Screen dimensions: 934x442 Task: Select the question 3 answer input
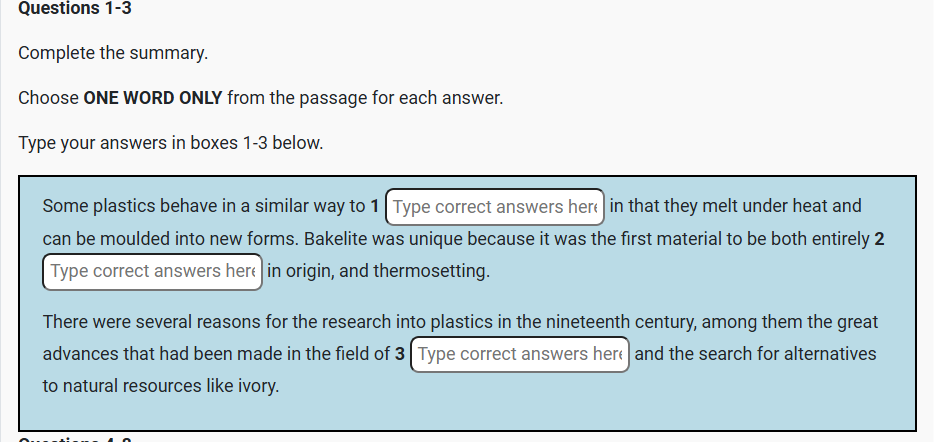pos(519,354)
